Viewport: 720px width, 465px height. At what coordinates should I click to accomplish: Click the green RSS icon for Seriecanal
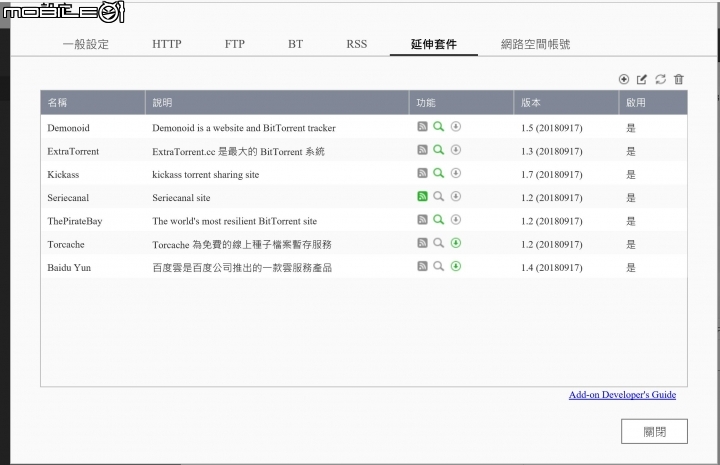pos(422,196)
